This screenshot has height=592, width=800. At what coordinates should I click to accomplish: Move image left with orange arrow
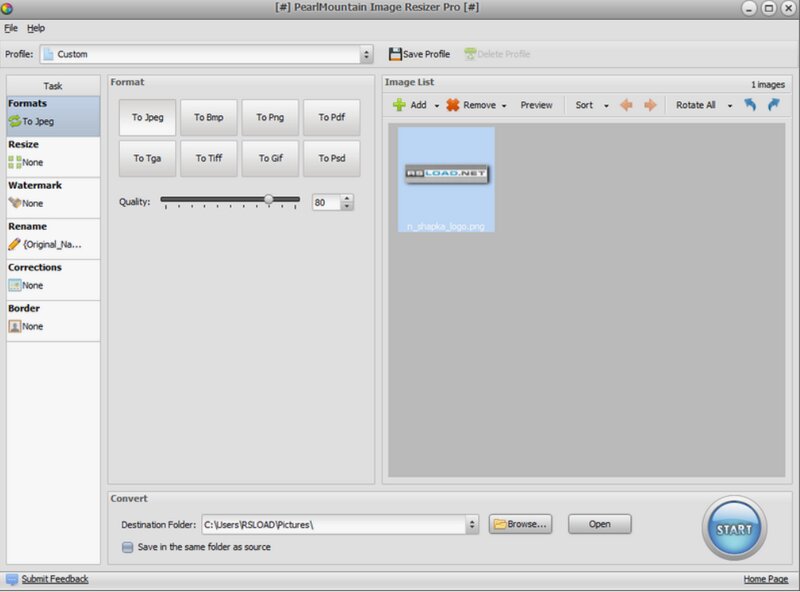coord(626,105)
